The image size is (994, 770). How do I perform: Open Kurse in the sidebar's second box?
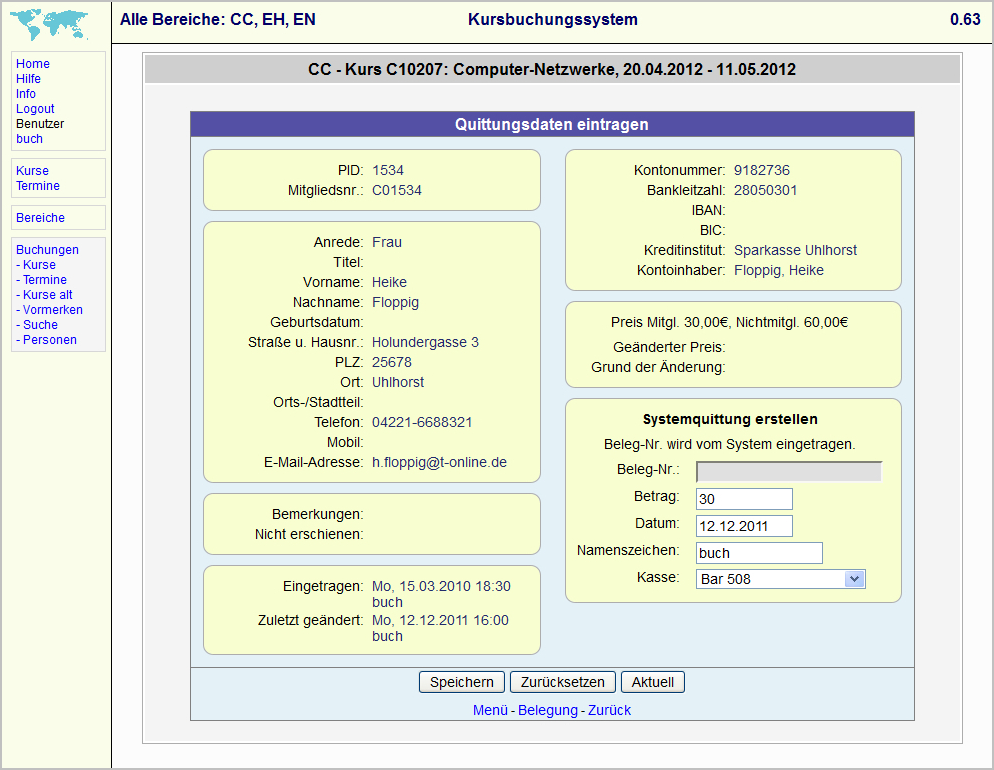pos(32,170)
